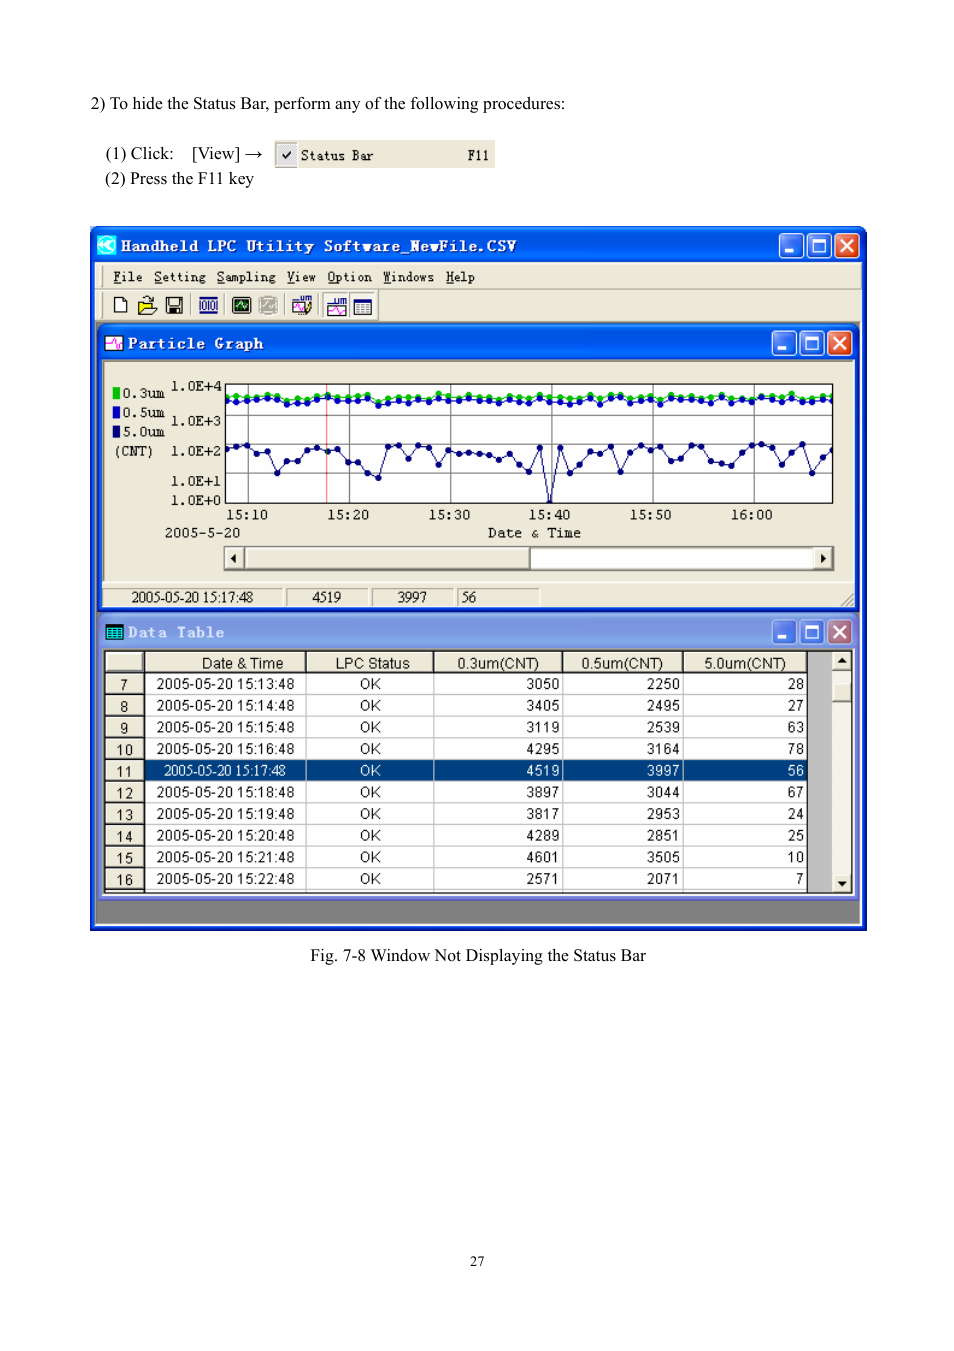This screenshot has width=954, height=1351.
Task: Open graph settings icon with pencil
Action: click(302, 306)
